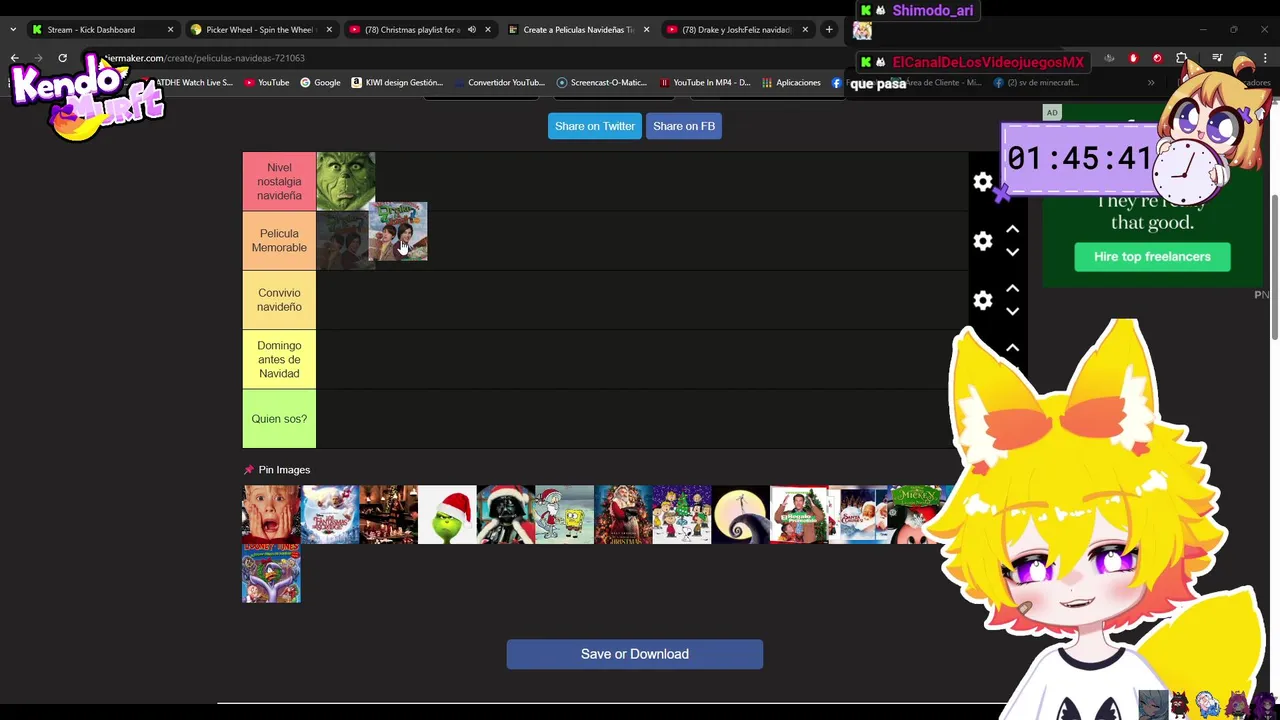Screen dimensions: 1280x720
Task: Open YouTube In MP4 bookmark
Action: pyautogui.click(x=705, y=83)
